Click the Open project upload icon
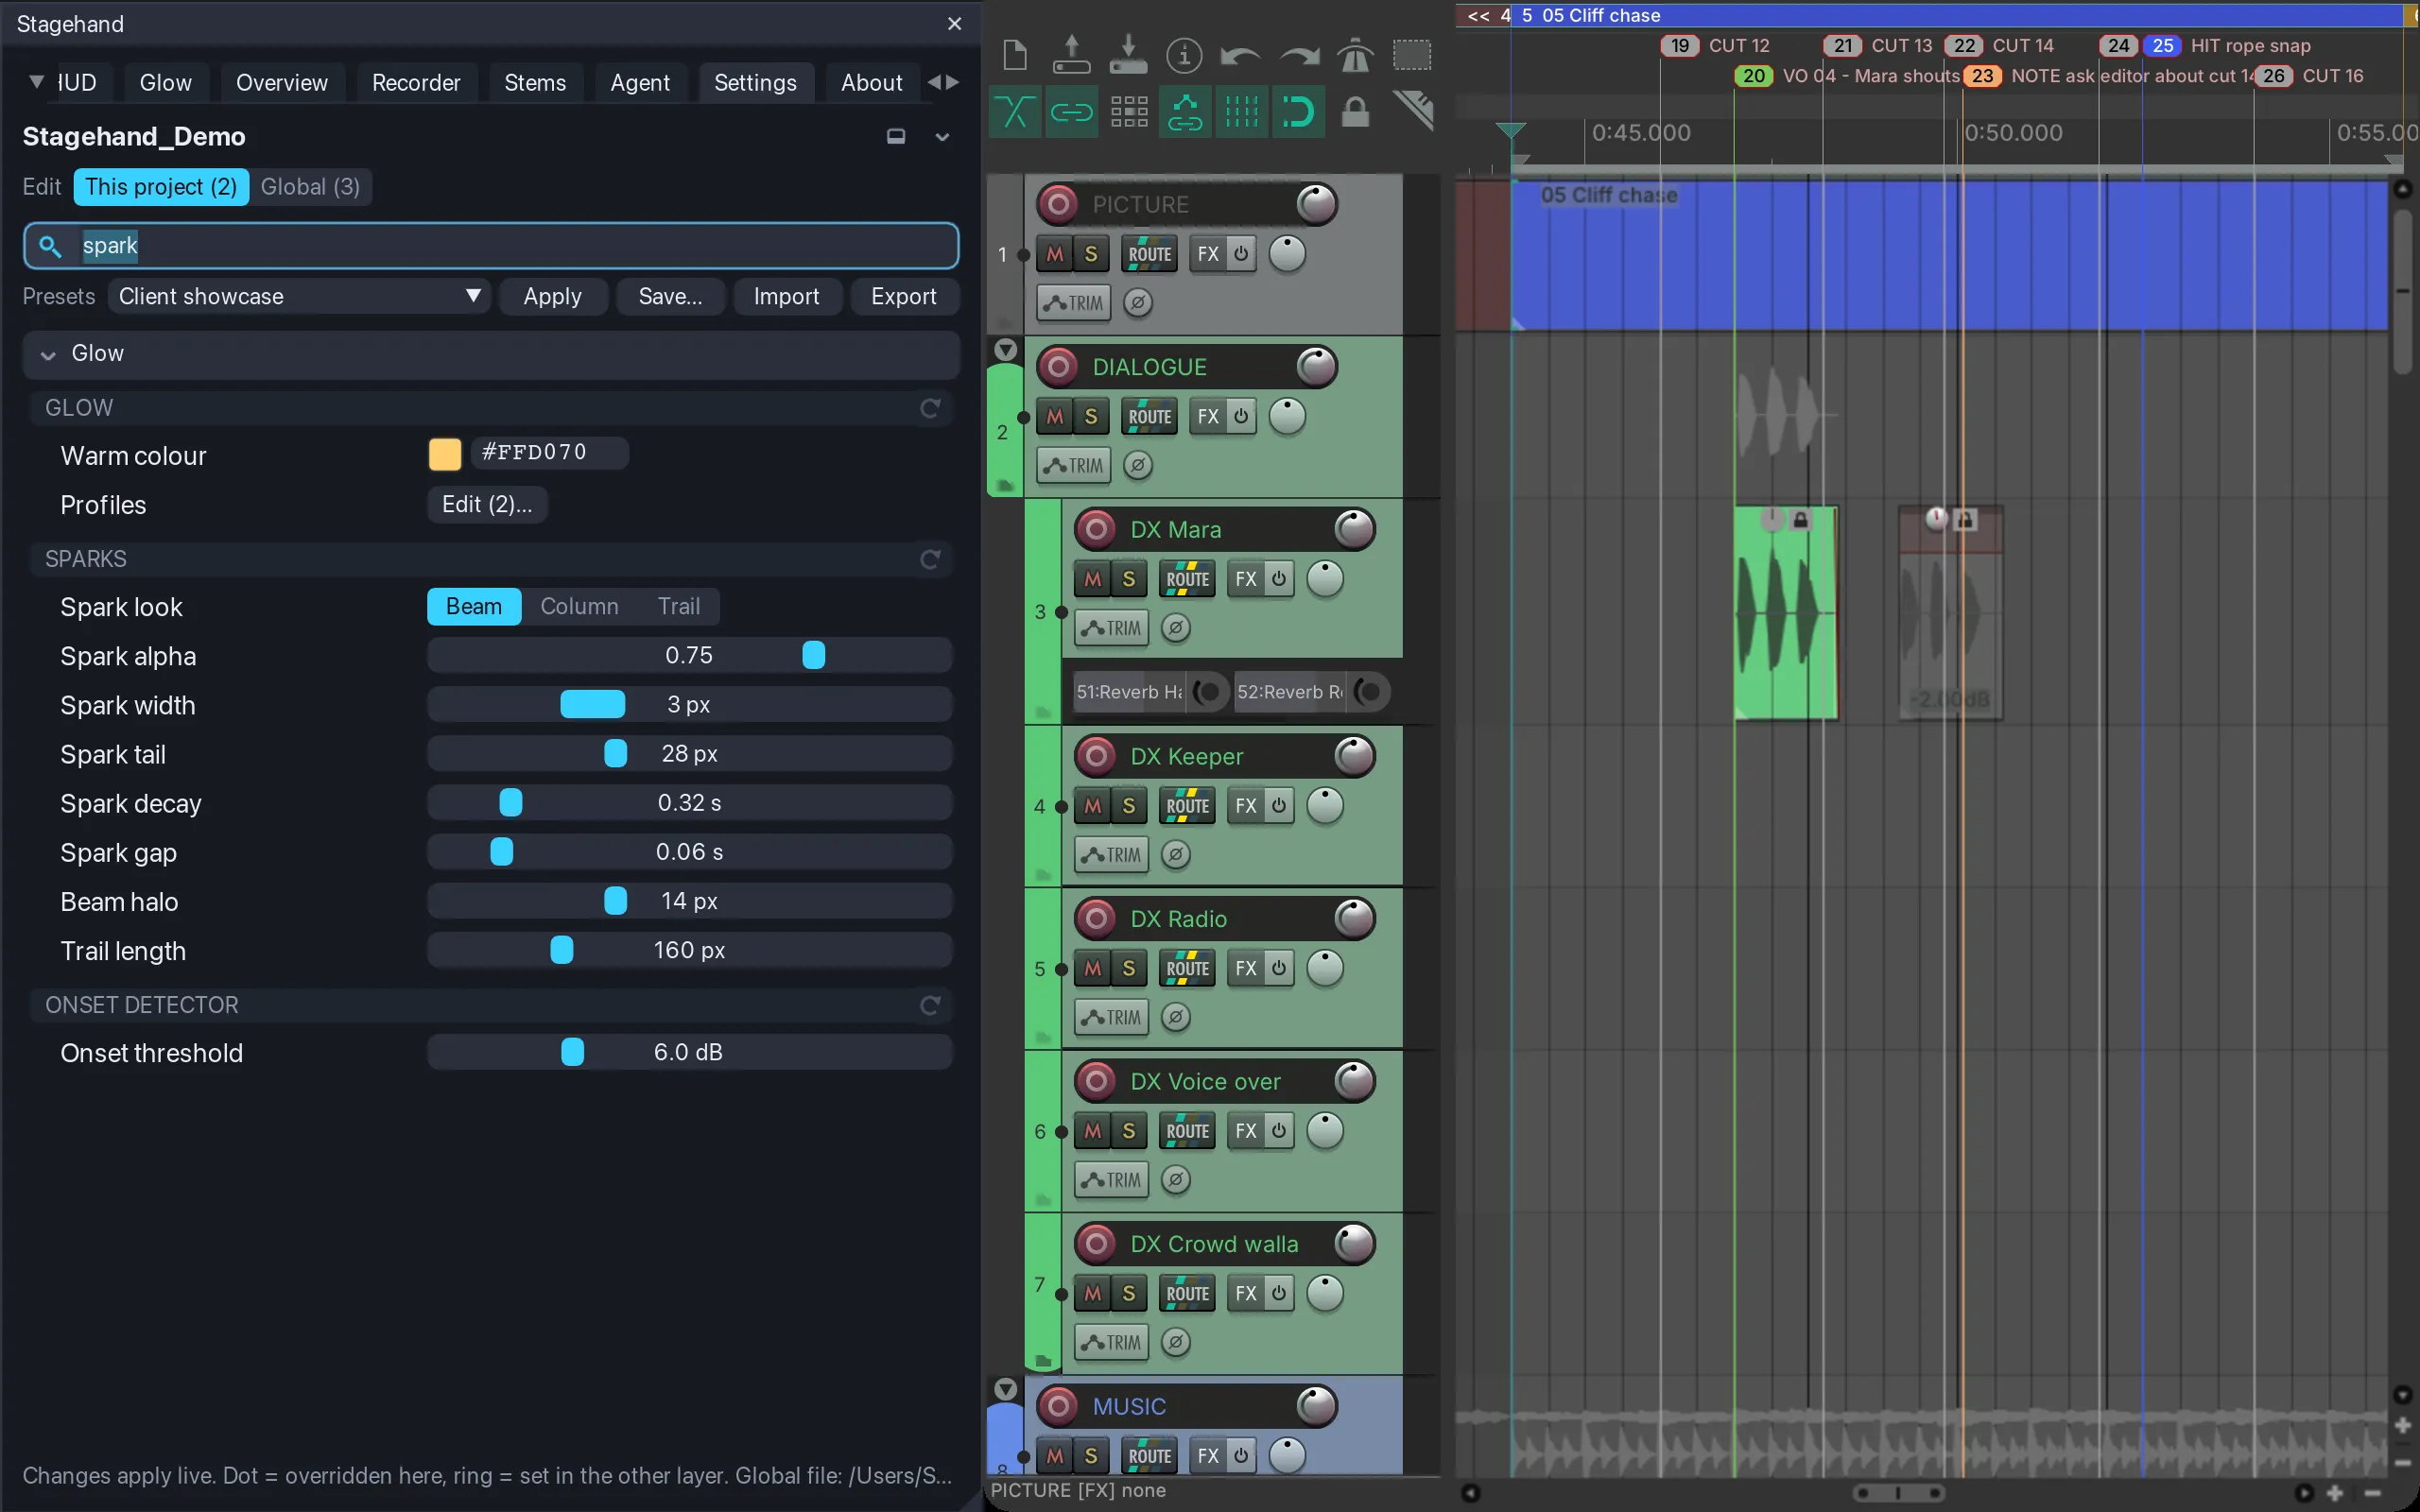The height and width of the screenshot is (1512, 2420). (1071, 55)
